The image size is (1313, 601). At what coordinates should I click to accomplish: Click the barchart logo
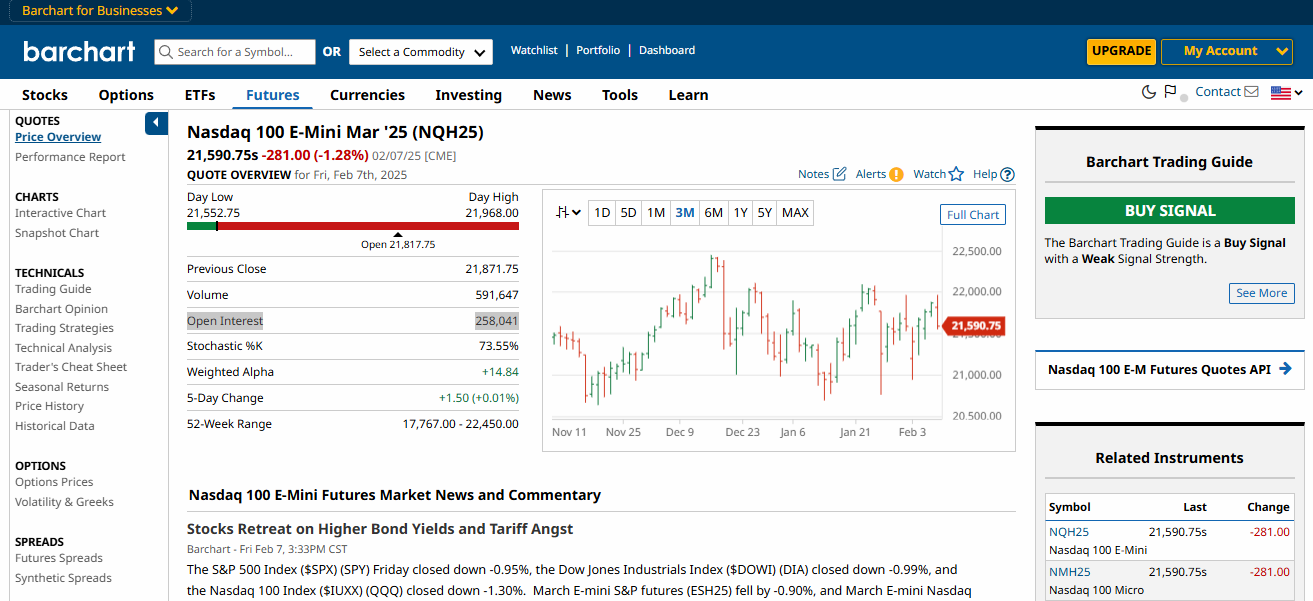pos(79,52)
